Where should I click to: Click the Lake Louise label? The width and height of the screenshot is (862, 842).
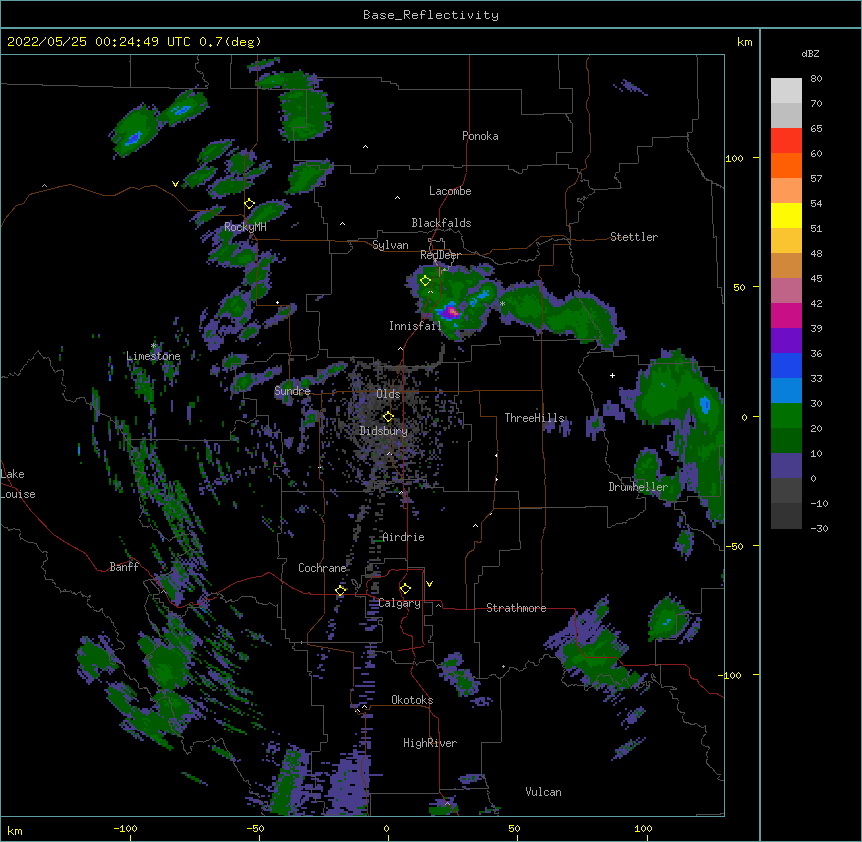[x=18, y=484]
